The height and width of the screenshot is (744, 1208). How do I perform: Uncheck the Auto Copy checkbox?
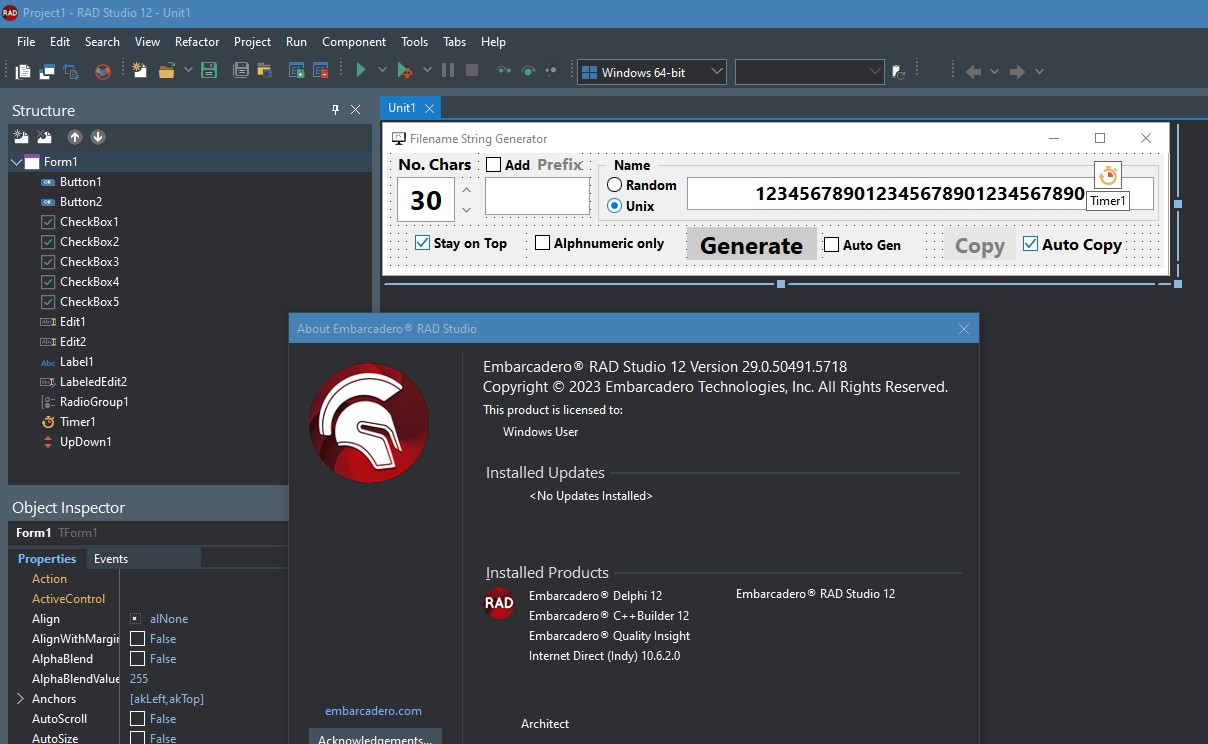click(1030, 244)
